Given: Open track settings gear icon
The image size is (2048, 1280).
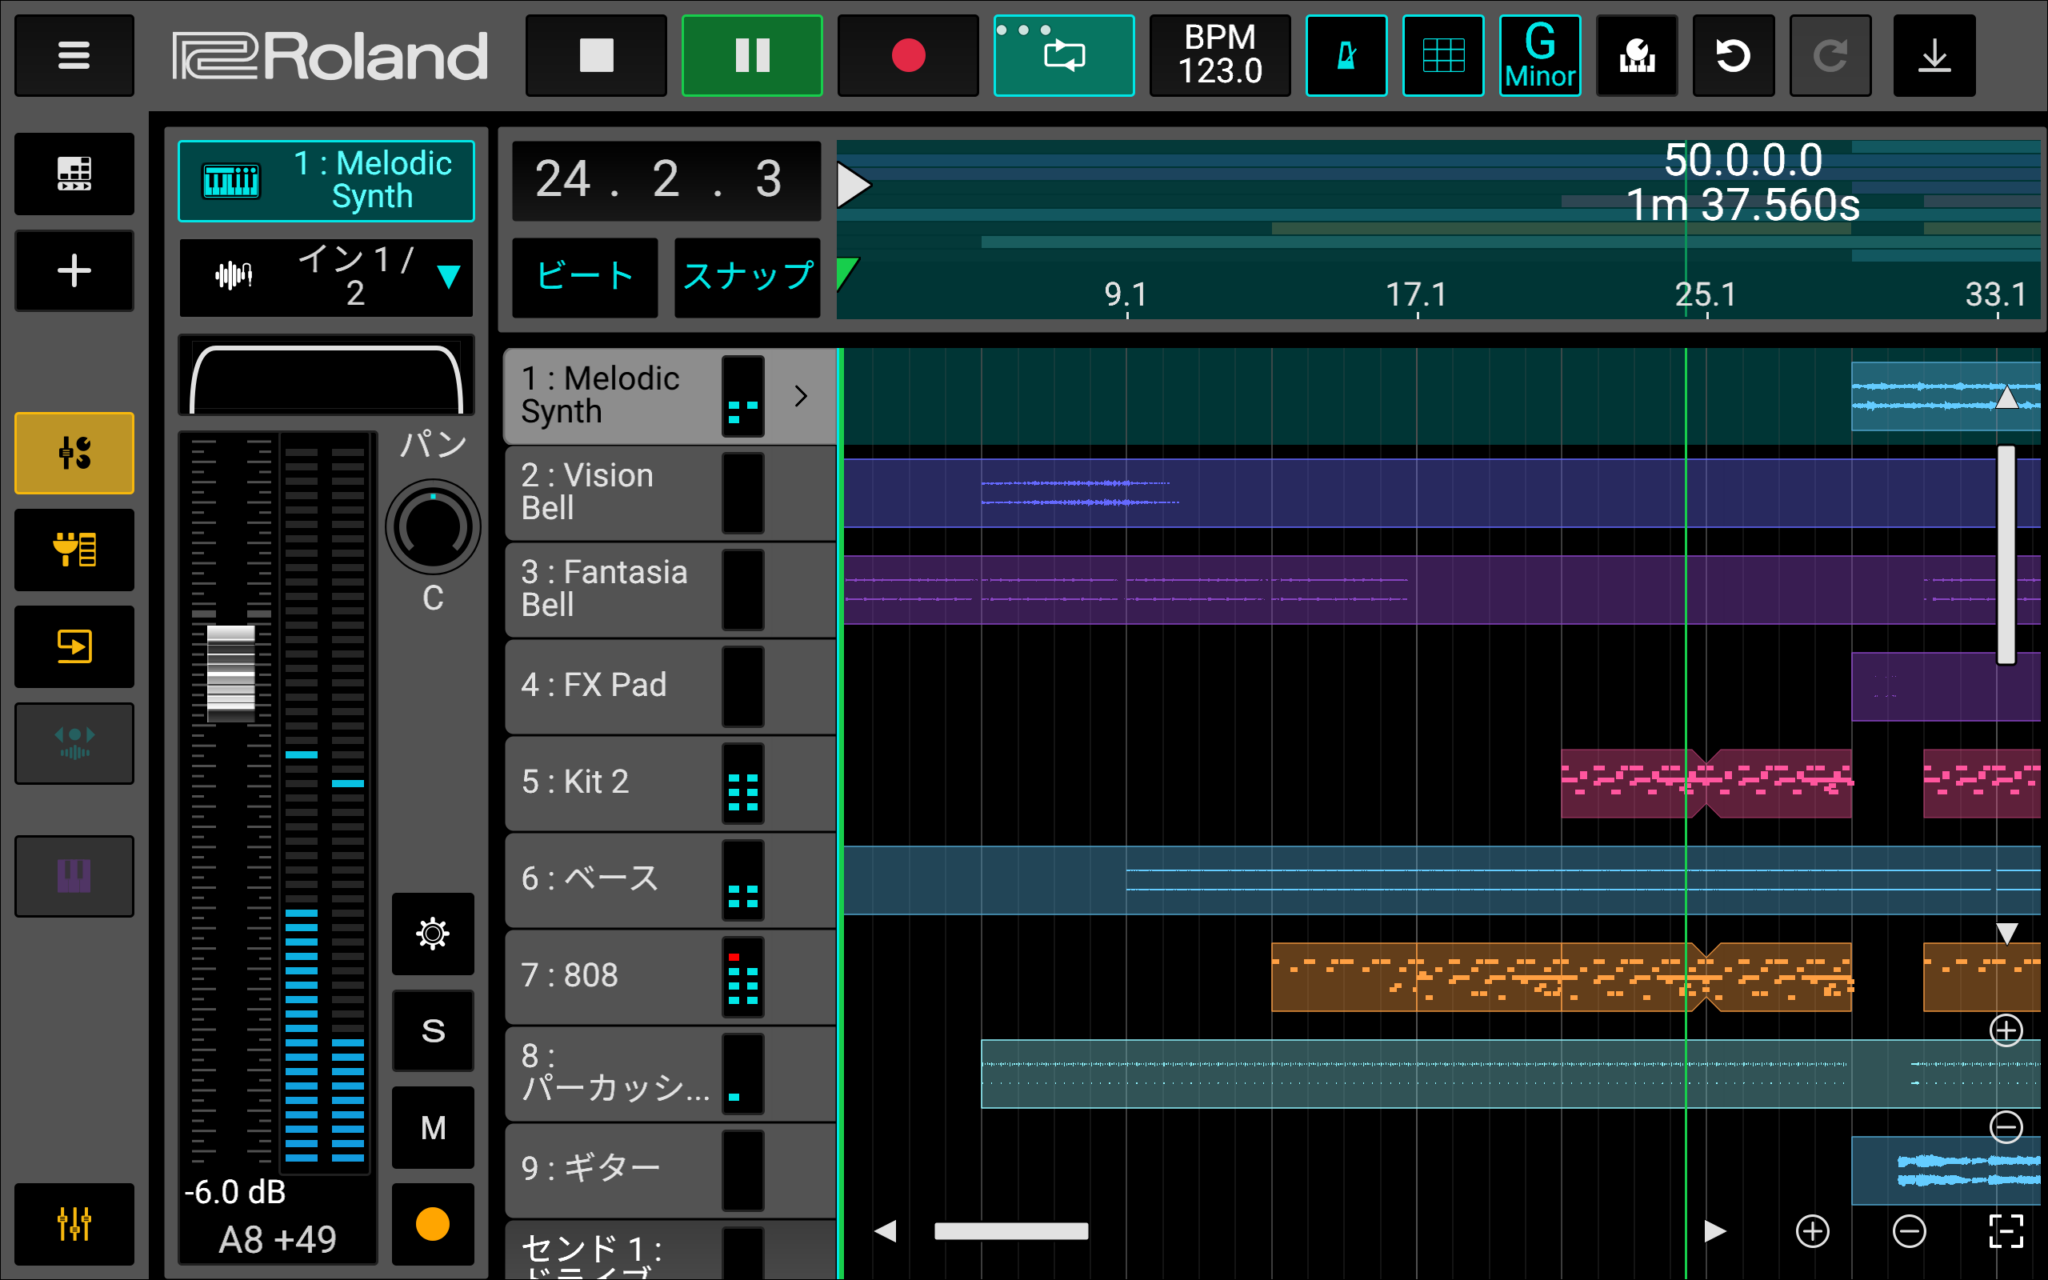Looking at the screenshot, I should (432, 934).
